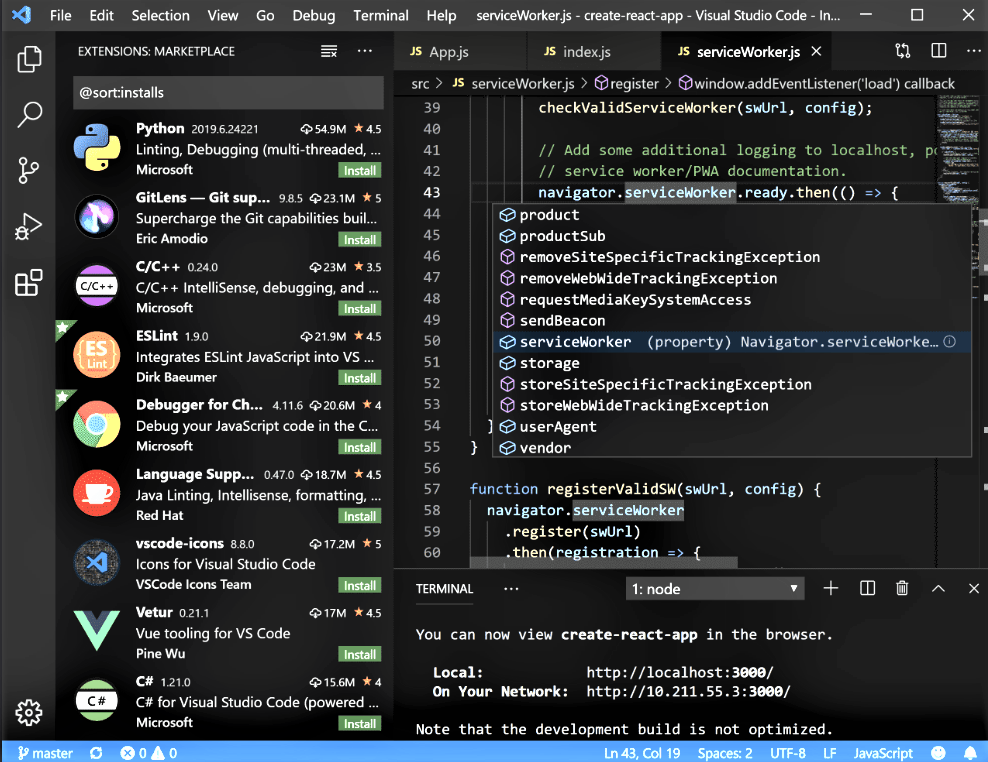Click src in the breadcrumb

420,83
